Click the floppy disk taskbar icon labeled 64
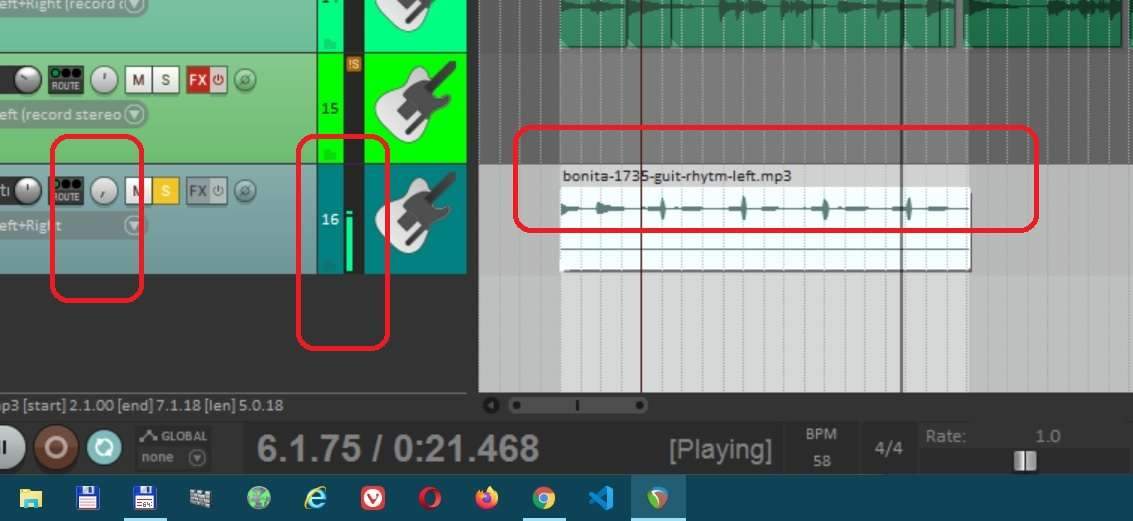This screenshot has width=1133, height=521. point(145,498)
